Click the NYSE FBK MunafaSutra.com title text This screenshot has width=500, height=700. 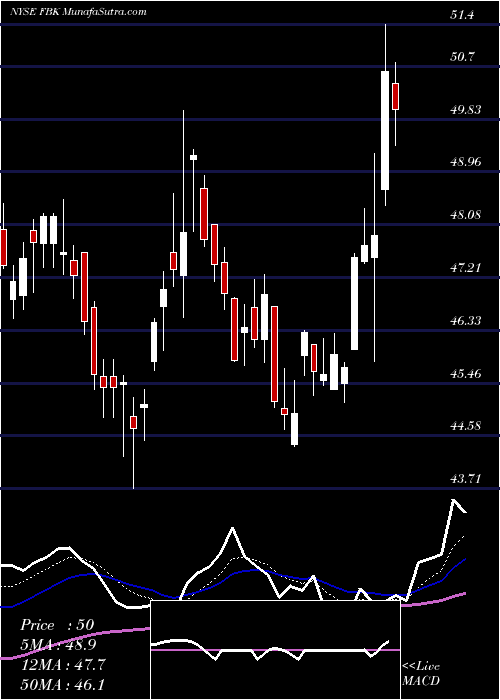[x=78, y=12]
